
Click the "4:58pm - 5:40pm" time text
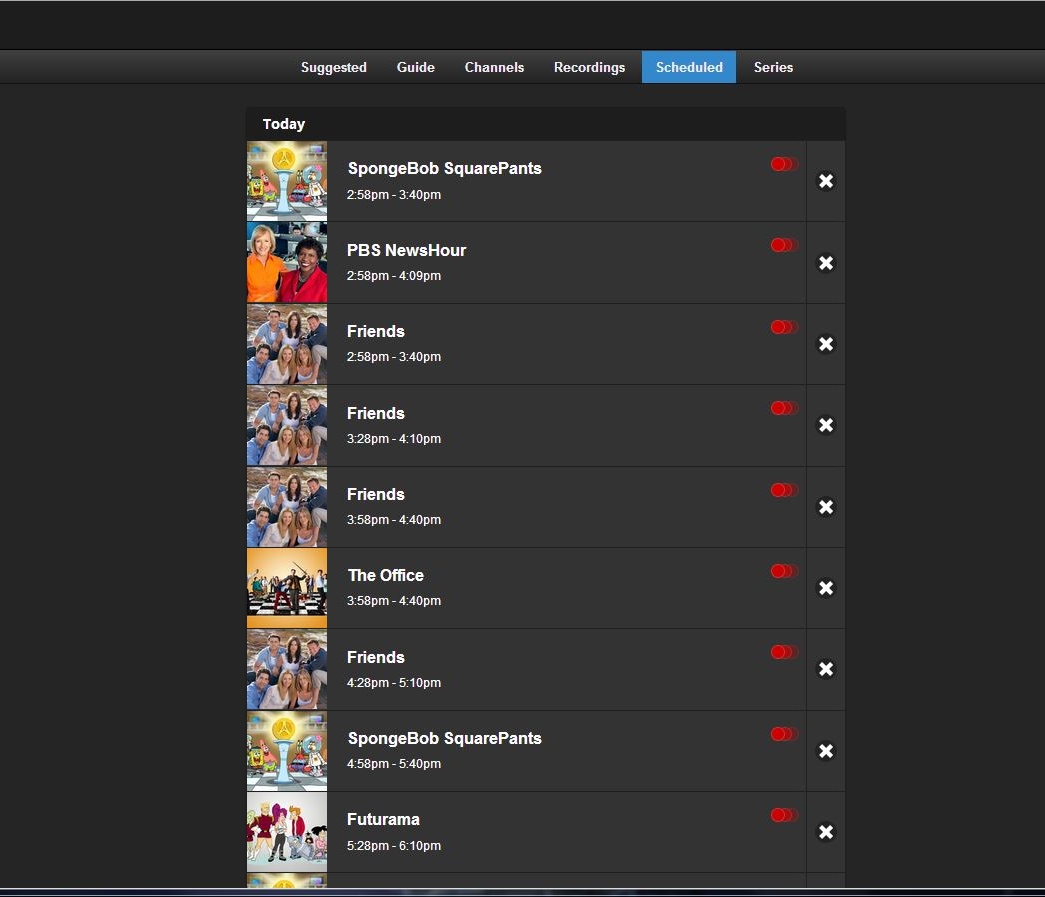(394, 764)
